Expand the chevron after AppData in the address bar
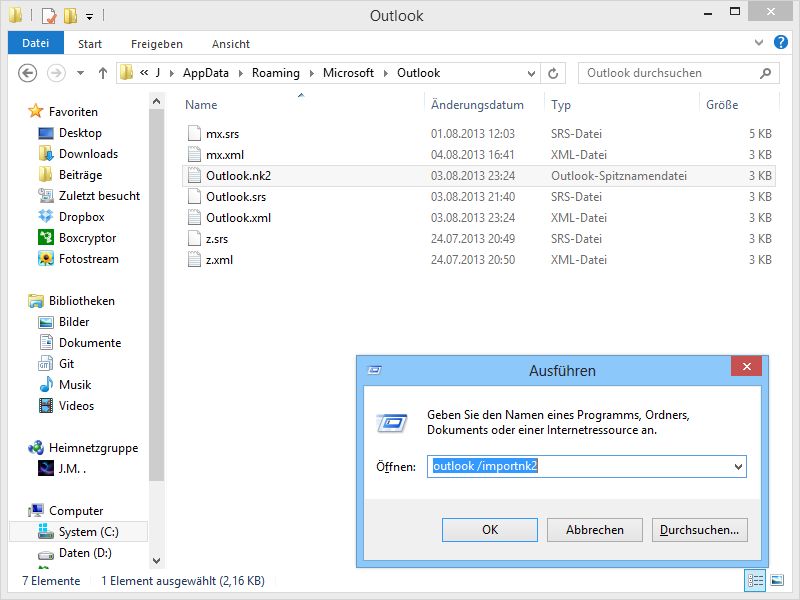800x600 pixels. [x=241, y=73]
